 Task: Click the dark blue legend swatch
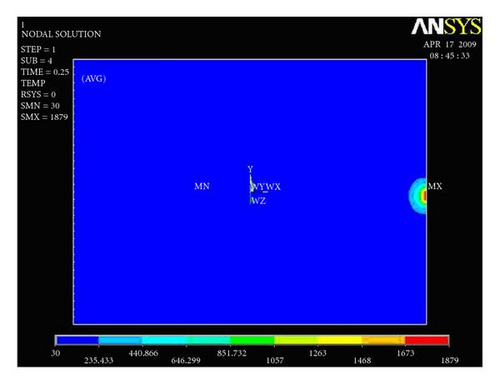point(77,340)
